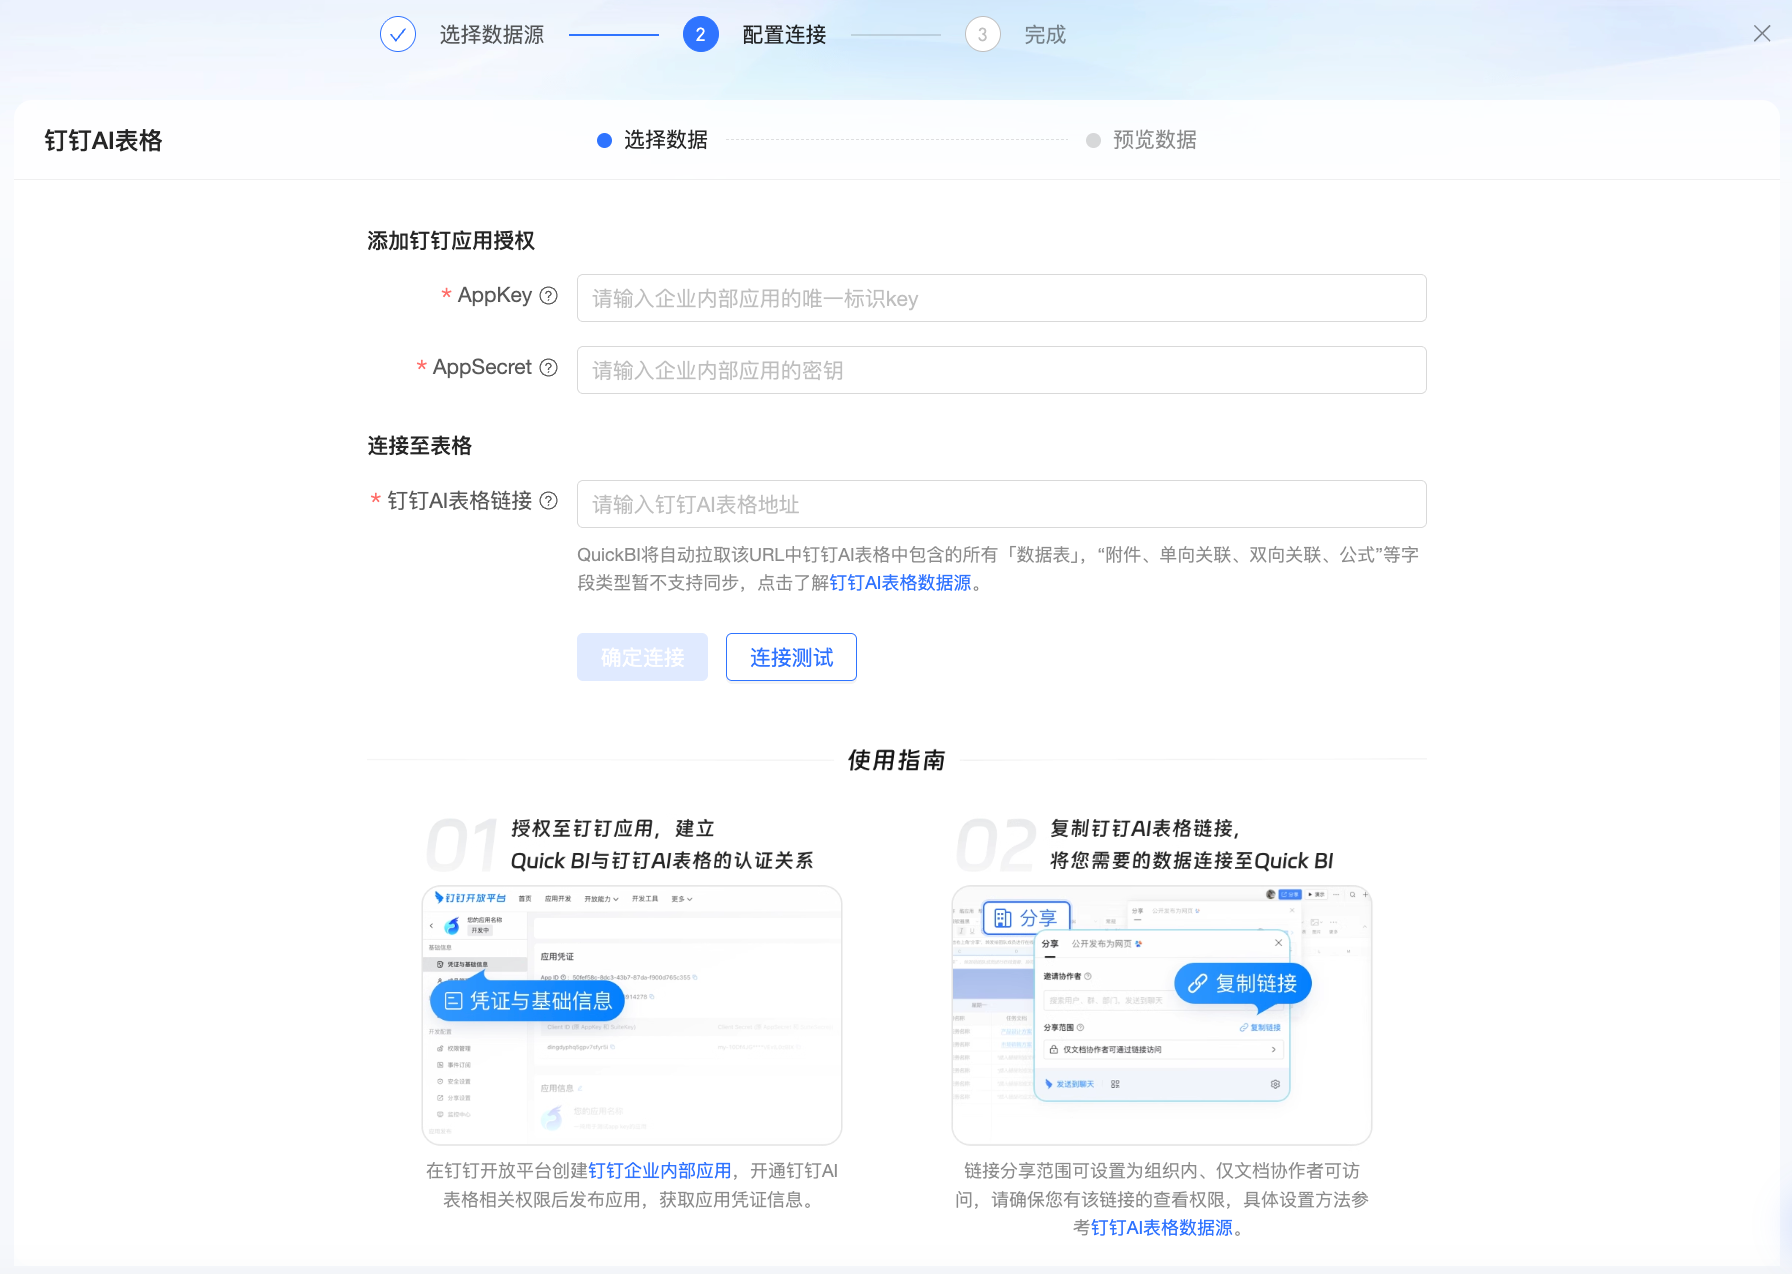Image resolution: width=1792 pixels, height=1274 pixels.
Task: Select the 配置连接 step label
Action: click(x=785, y=35)
